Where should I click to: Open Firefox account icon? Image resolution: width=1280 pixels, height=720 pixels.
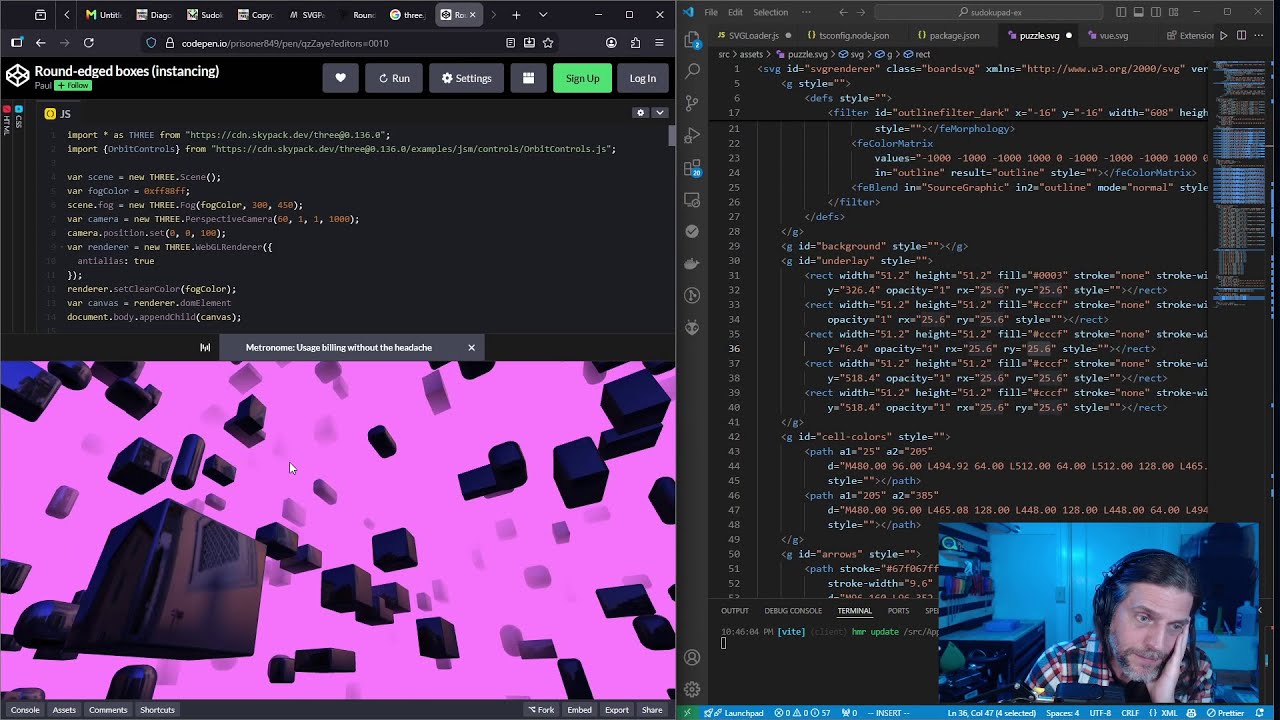[611, 43]
